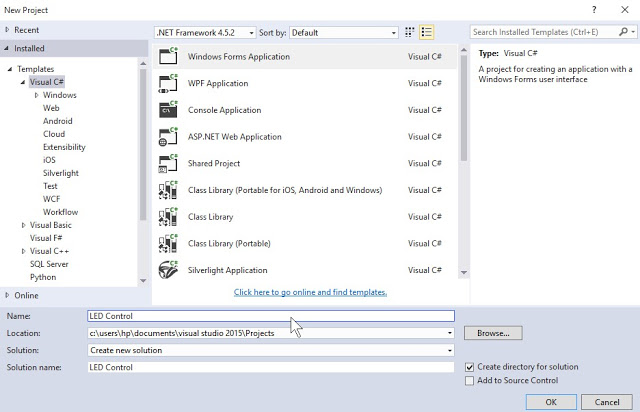
Task: Select Console Application template name
Action: click(224, 110)
